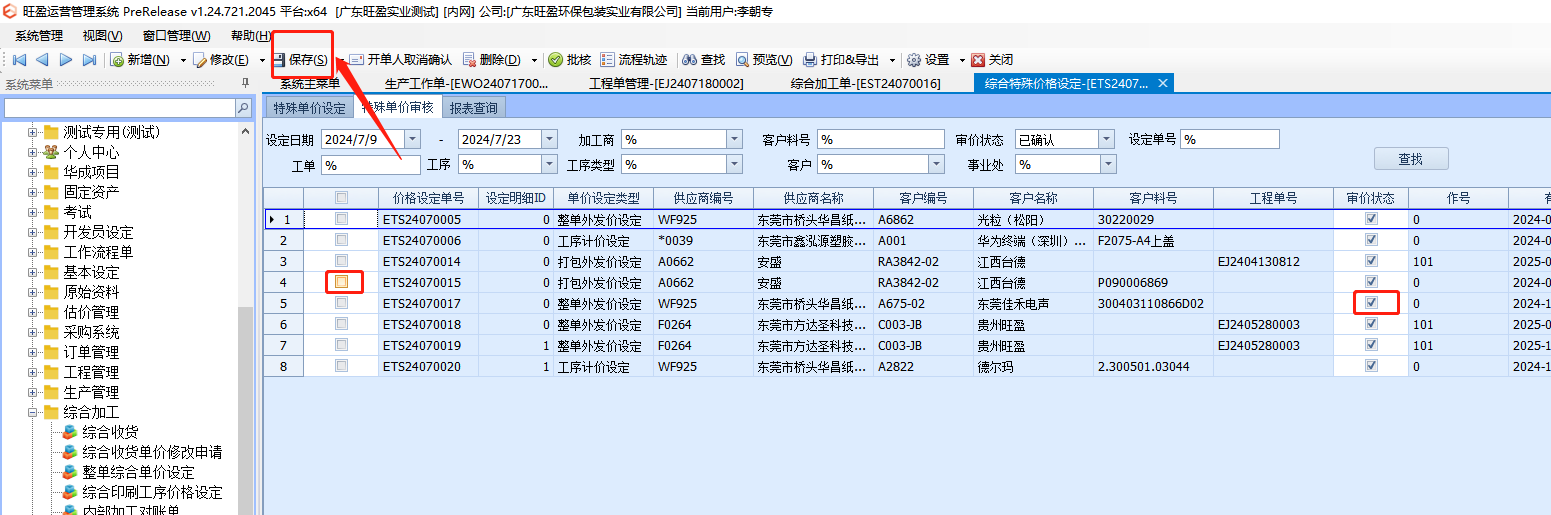Open the 设置 settings gear button
The height and width of the screenshot is (515, 1551).
tap(928, 60)
